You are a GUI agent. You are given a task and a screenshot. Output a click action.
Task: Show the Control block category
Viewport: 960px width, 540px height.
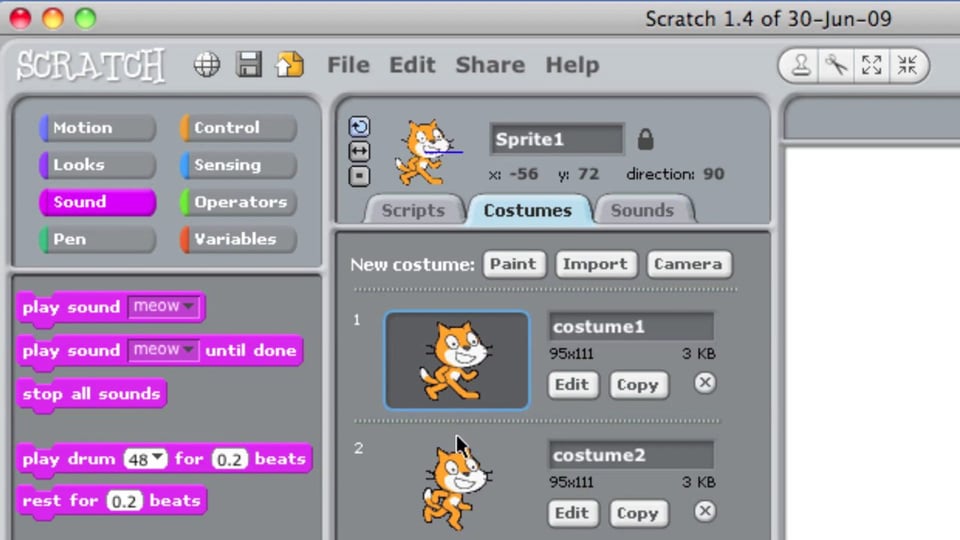(239, 128)
